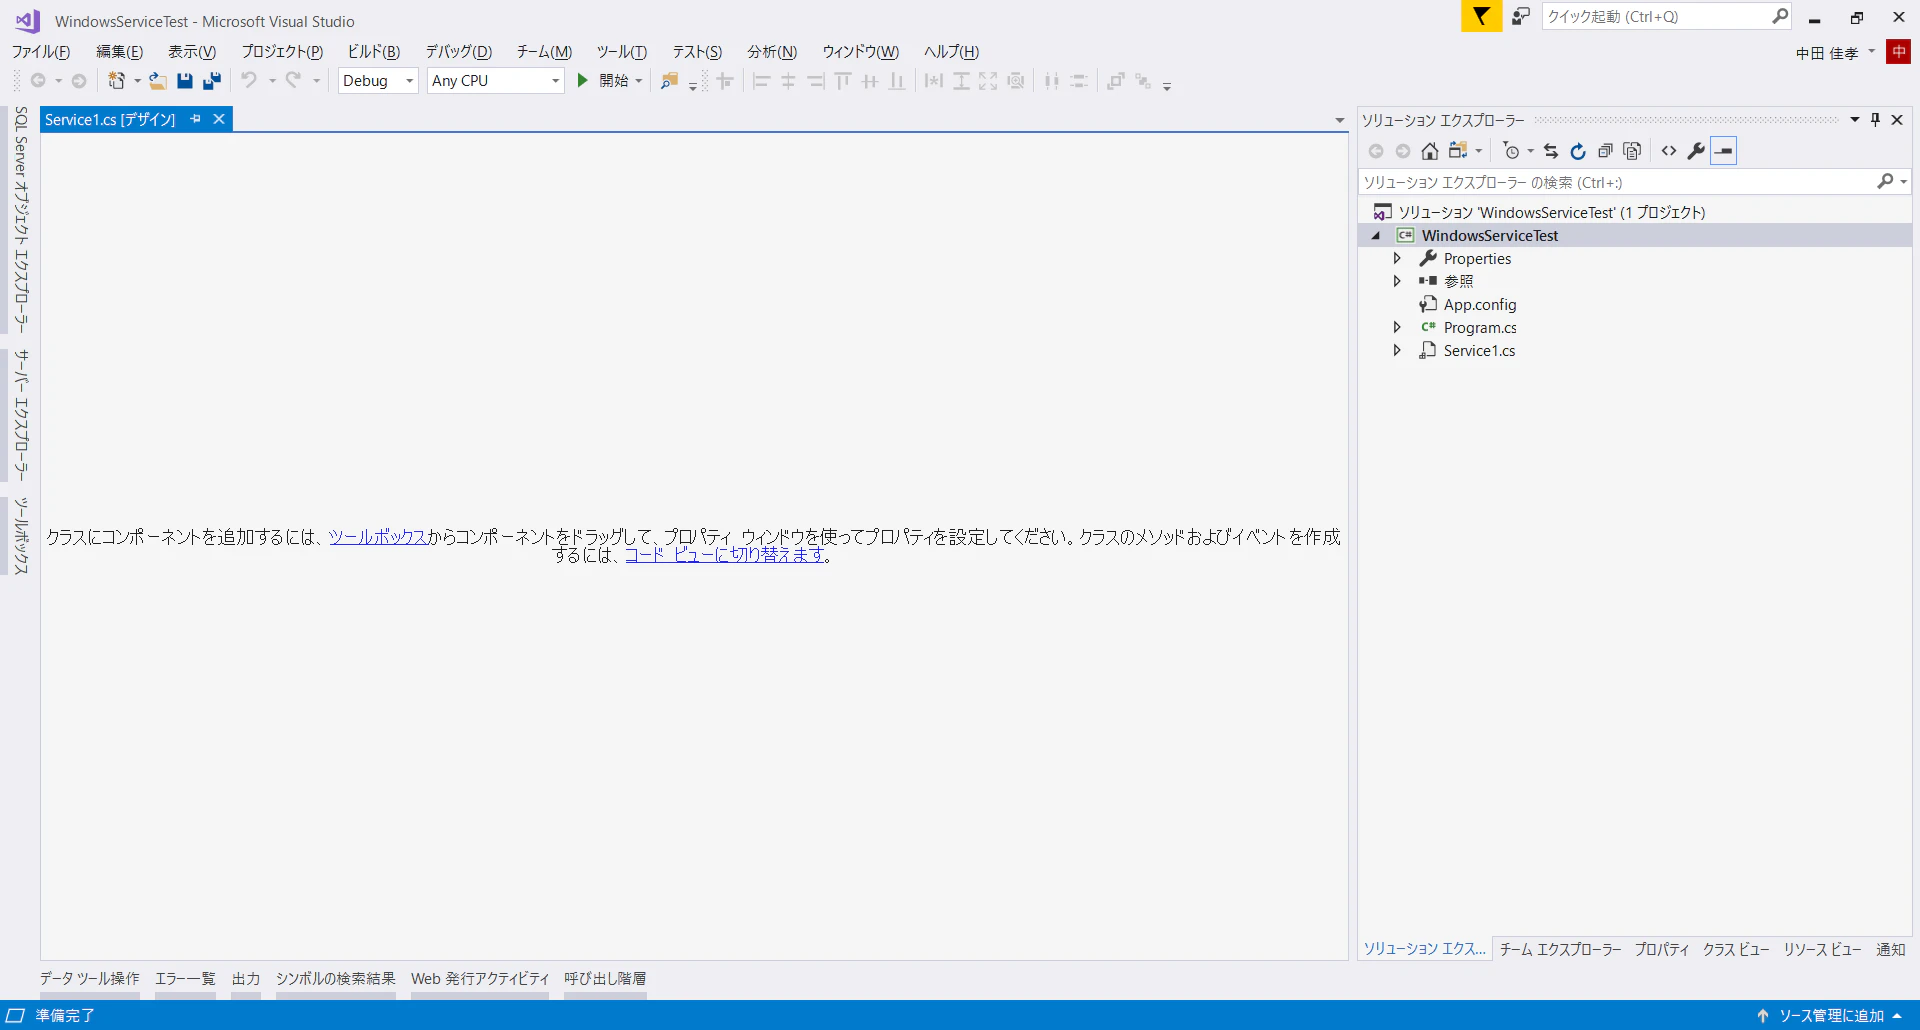Image resolution: width=1920 pixels, height=1030 pixels.
Task: Click Home icon in Solution Explorer
Action: click(1430, 151)
